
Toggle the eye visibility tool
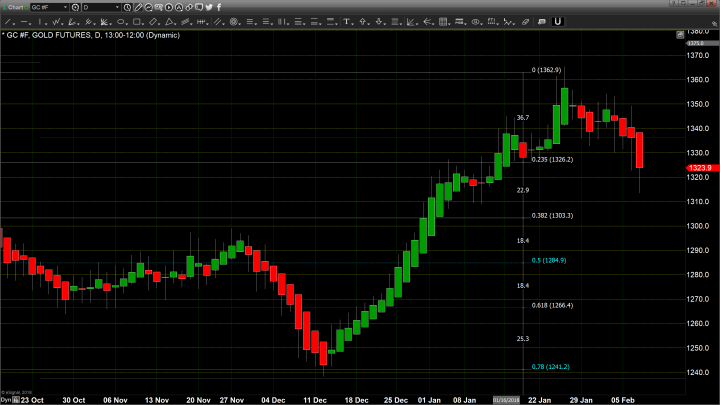pos(476,20)
